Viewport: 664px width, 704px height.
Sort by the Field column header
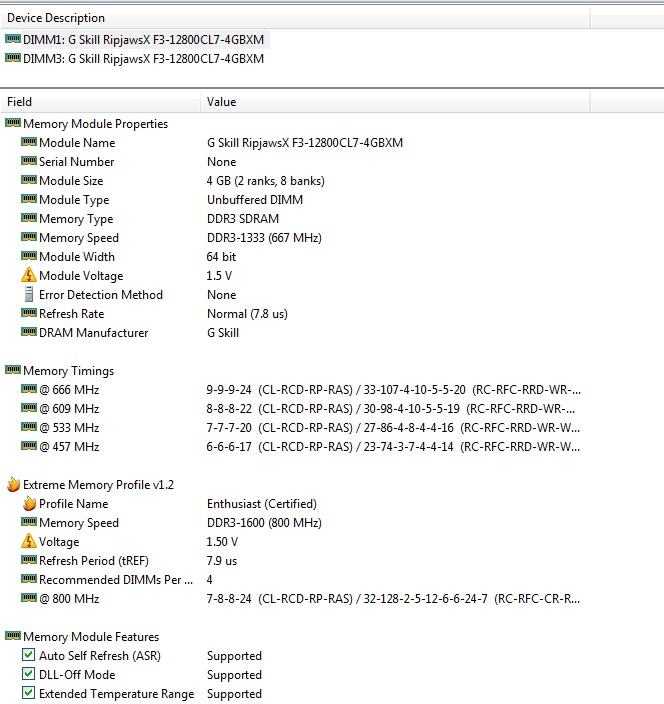pos(101,102)
